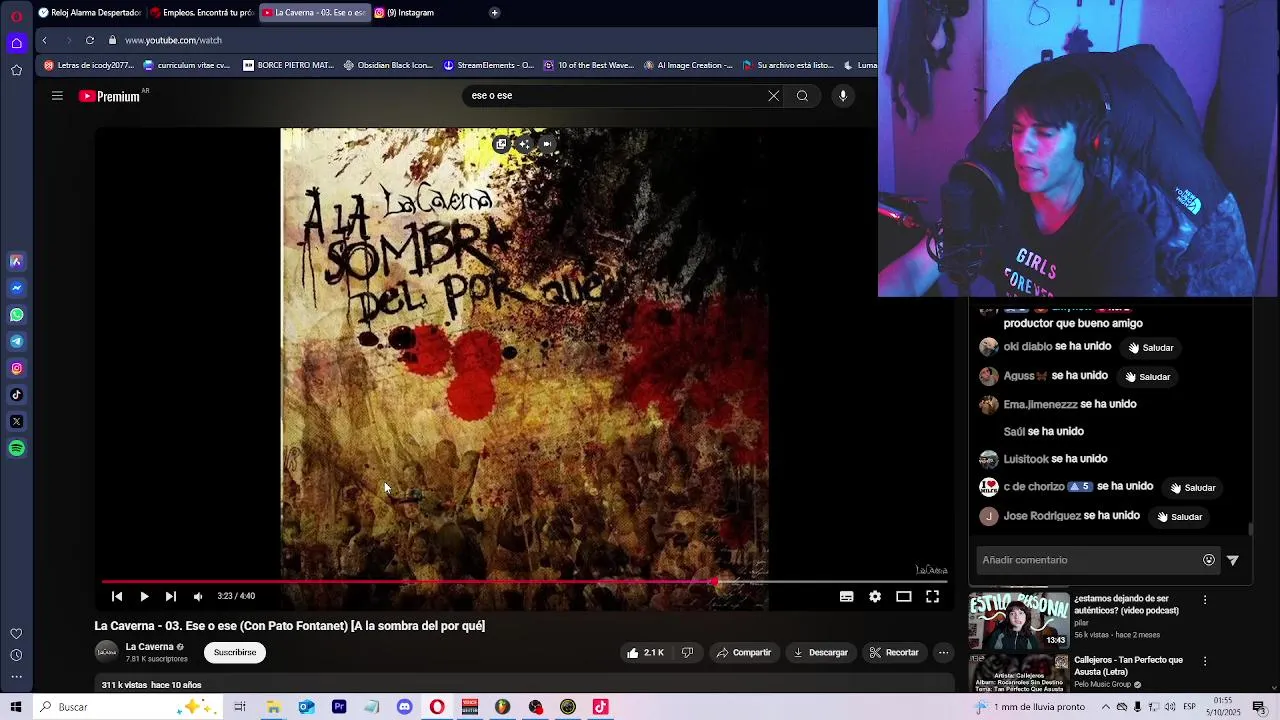
Task: Open the StreamElements bookmark
Action: tap(489, 66)
